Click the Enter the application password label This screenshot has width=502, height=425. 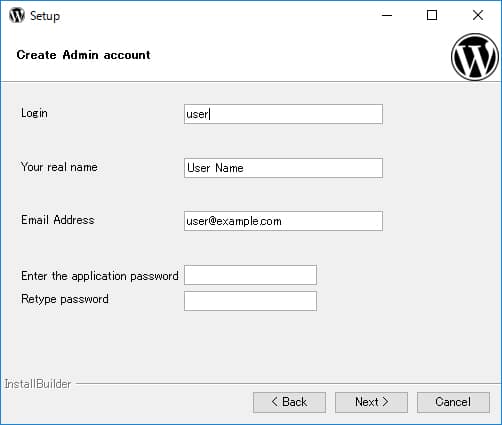point(100,276)
